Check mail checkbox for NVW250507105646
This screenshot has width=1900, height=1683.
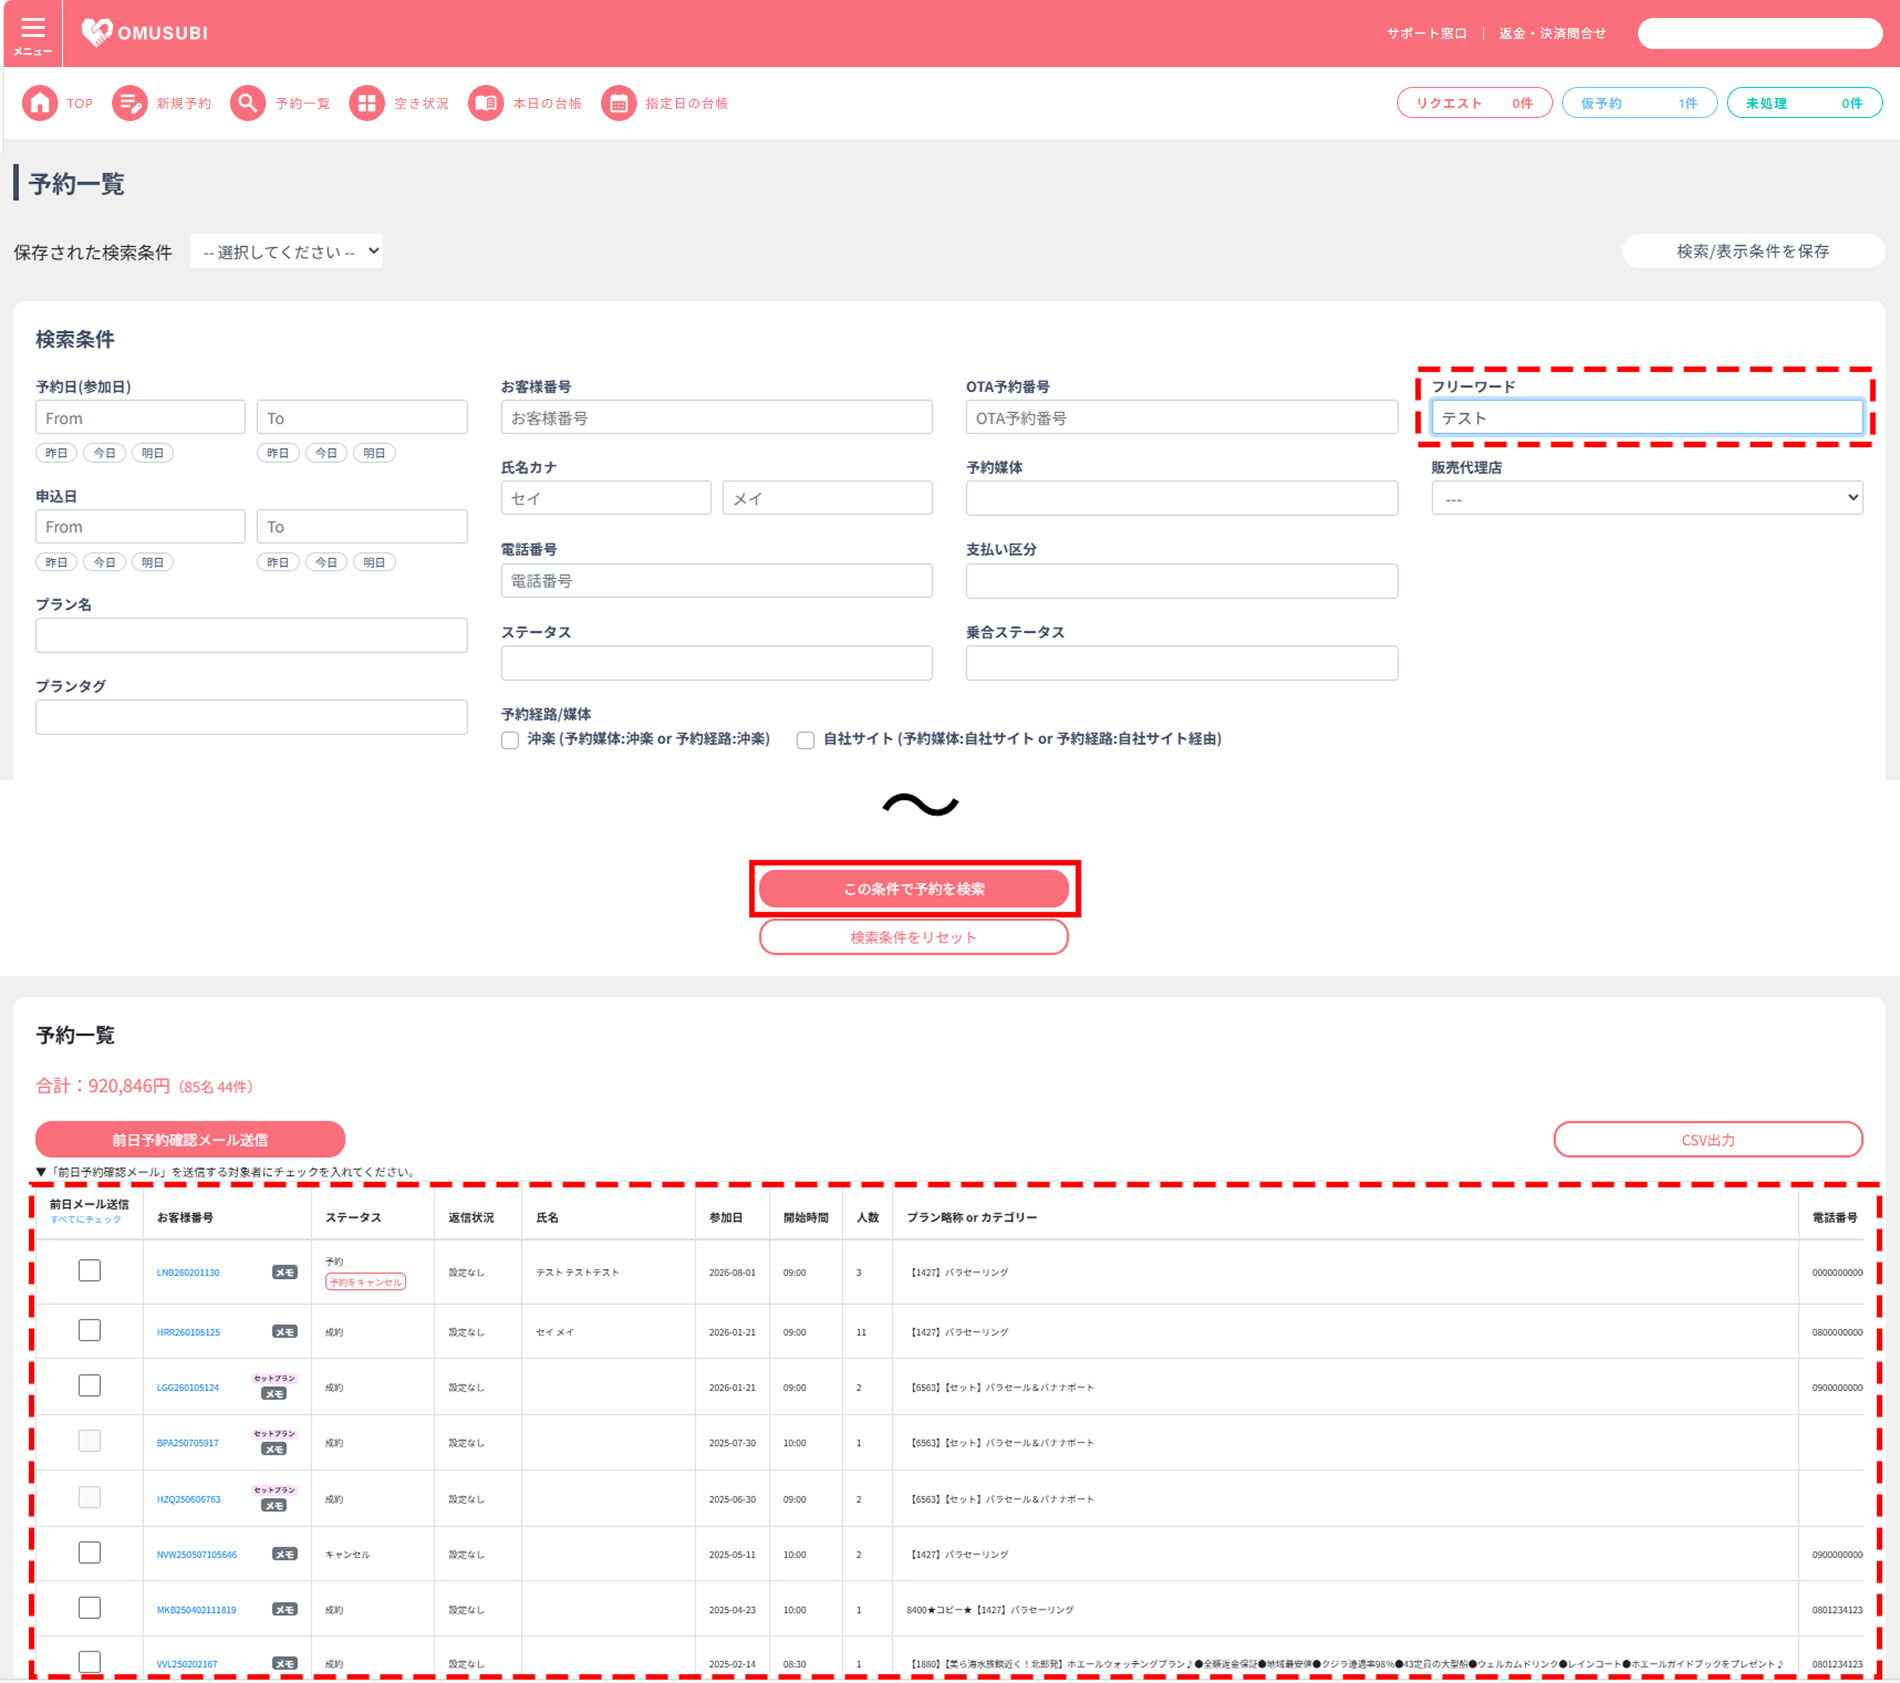click(89, 1553)
